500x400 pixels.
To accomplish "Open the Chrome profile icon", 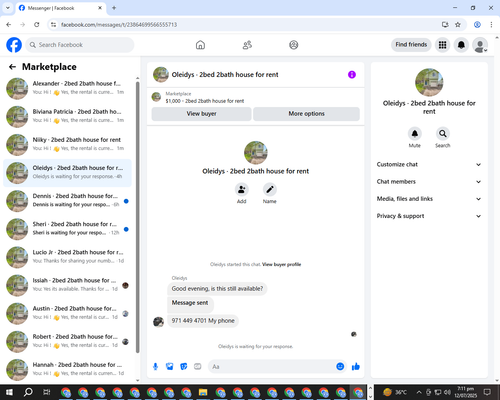I will tap(477, 25).
